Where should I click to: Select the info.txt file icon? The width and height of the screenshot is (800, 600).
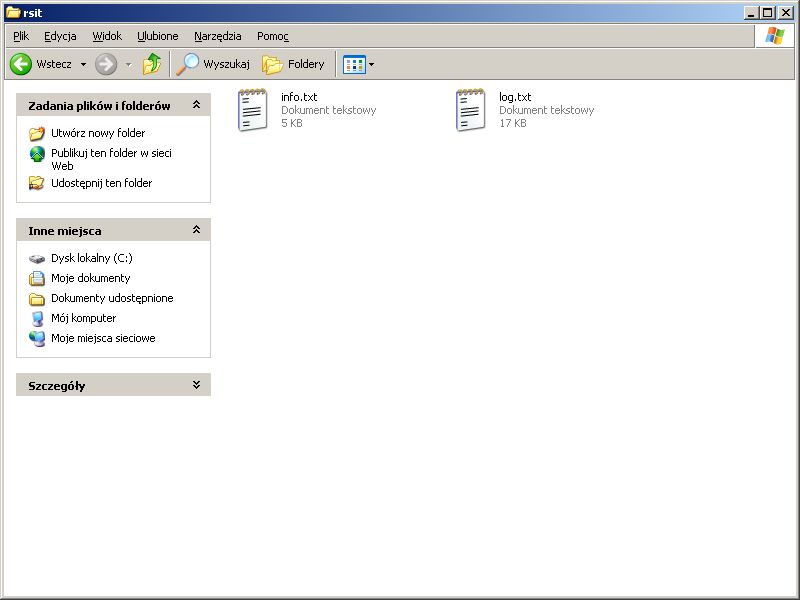pos(252,110)
